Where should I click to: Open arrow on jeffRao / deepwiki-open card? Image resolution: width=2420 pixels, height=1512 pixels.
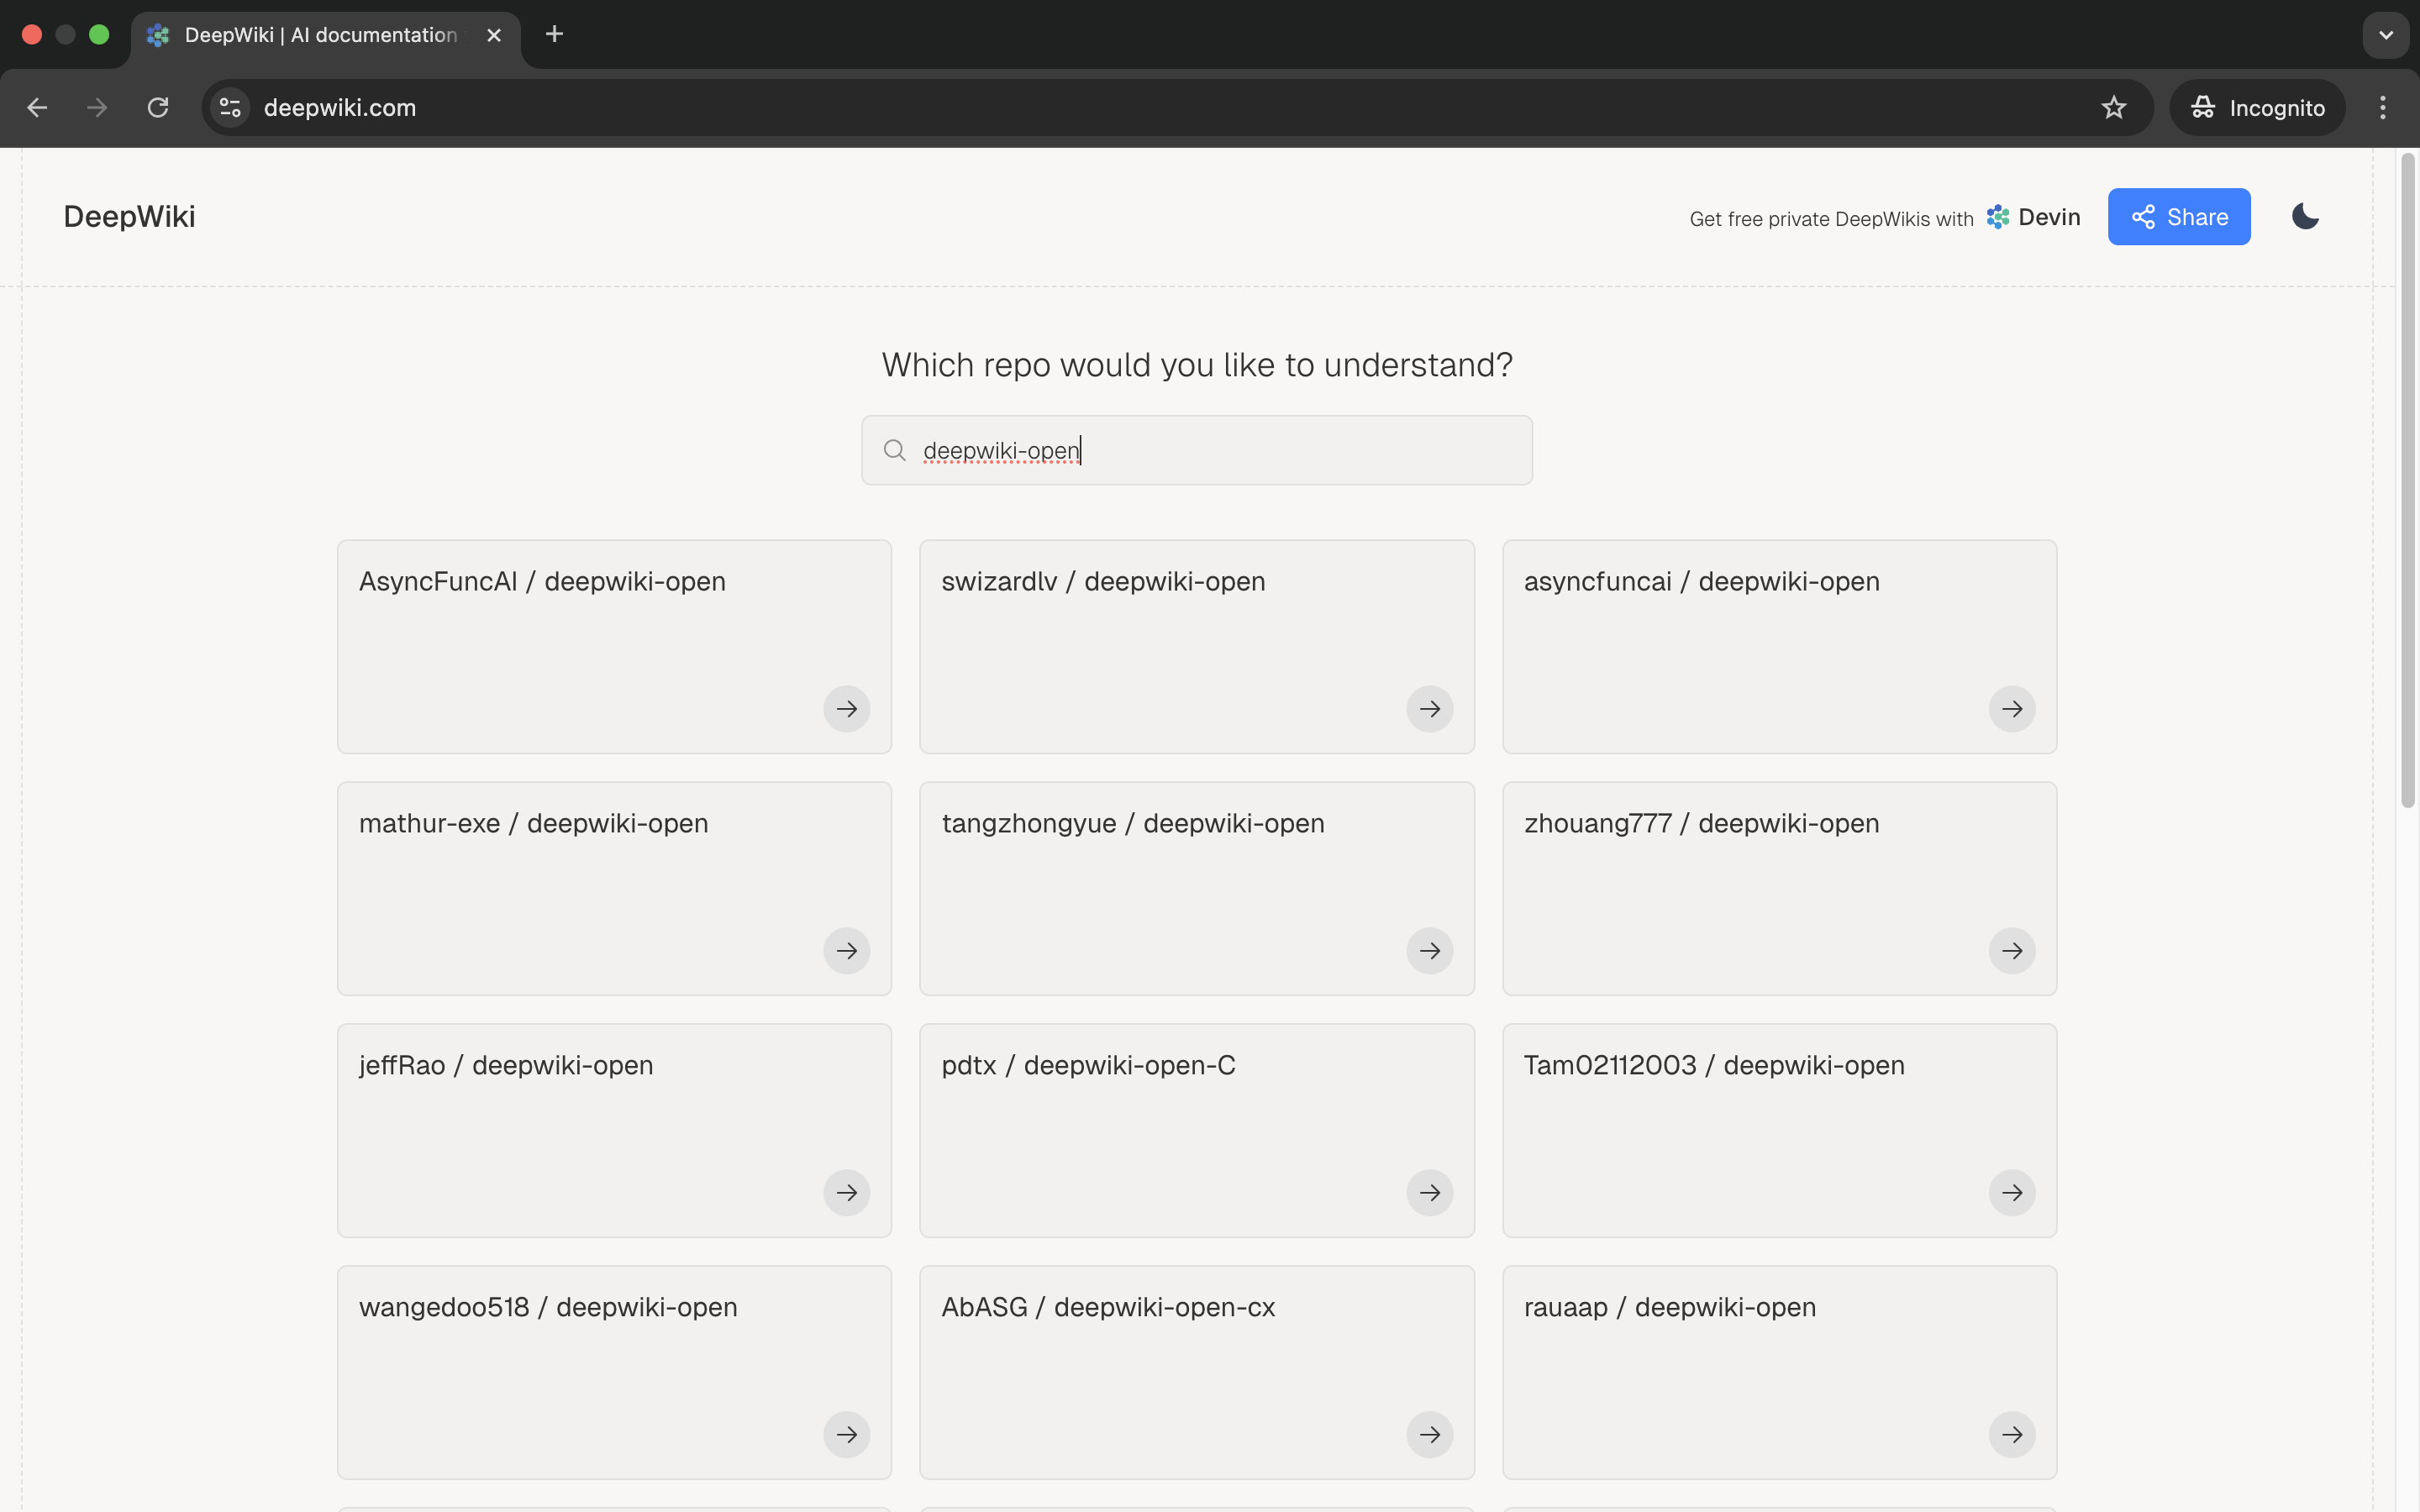(x=846, y=1192)
